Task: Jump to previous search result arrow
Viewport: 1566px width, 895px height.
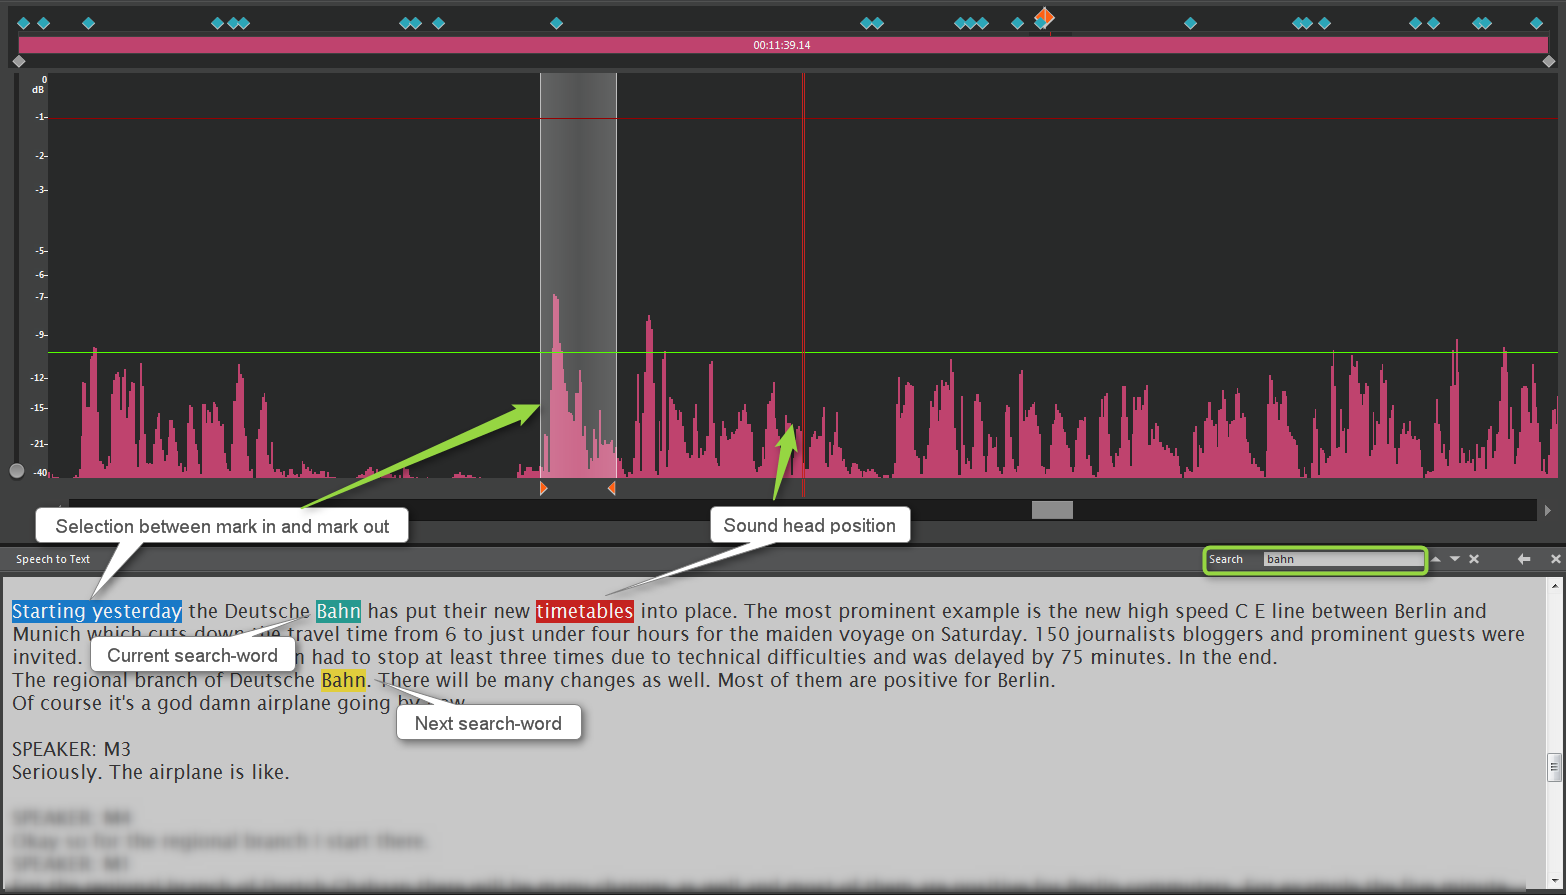Action: point(1436,559)
